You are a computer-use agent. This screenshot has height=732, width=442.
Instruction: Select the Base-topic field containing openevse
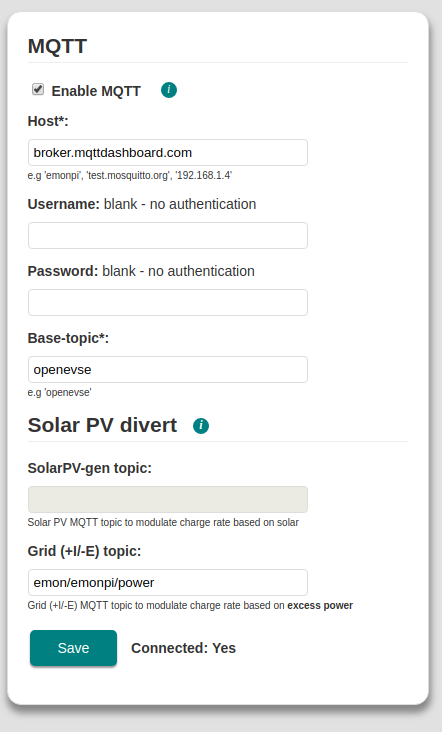pyautogui.click(x=168, y=369)
